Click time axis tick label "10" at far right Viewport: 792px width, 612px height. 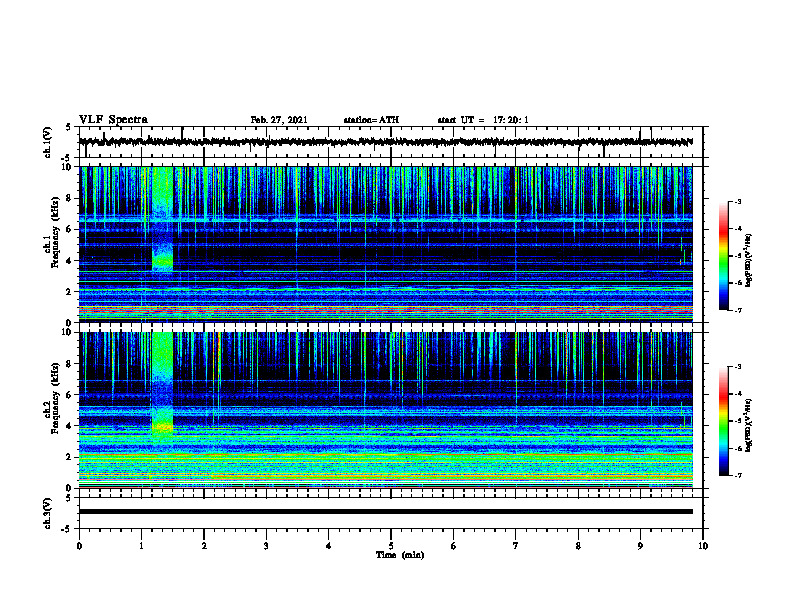click(x=703, y=546)
